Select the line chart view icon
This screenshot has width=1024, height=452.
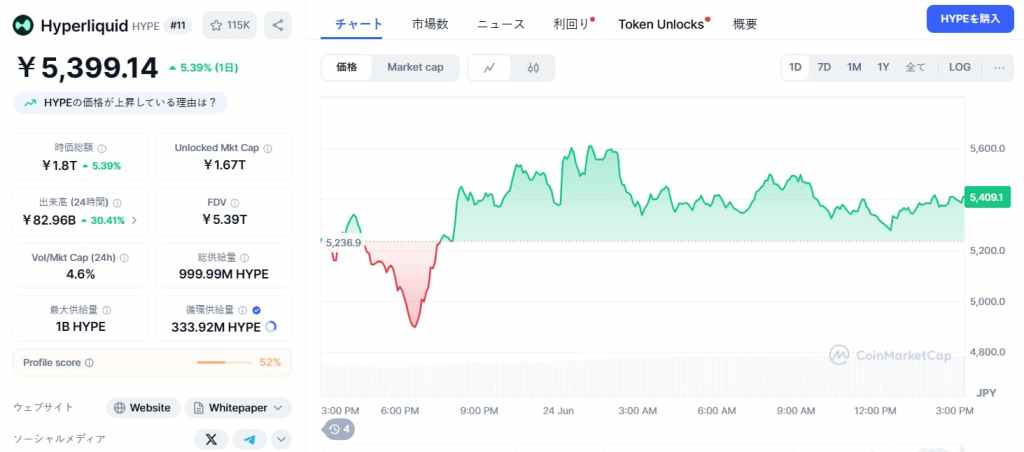tap(489, 67)
